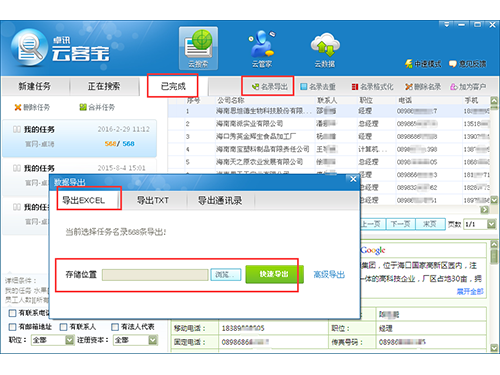
Task: Click the 职位 column header
Action: [366, 100]
